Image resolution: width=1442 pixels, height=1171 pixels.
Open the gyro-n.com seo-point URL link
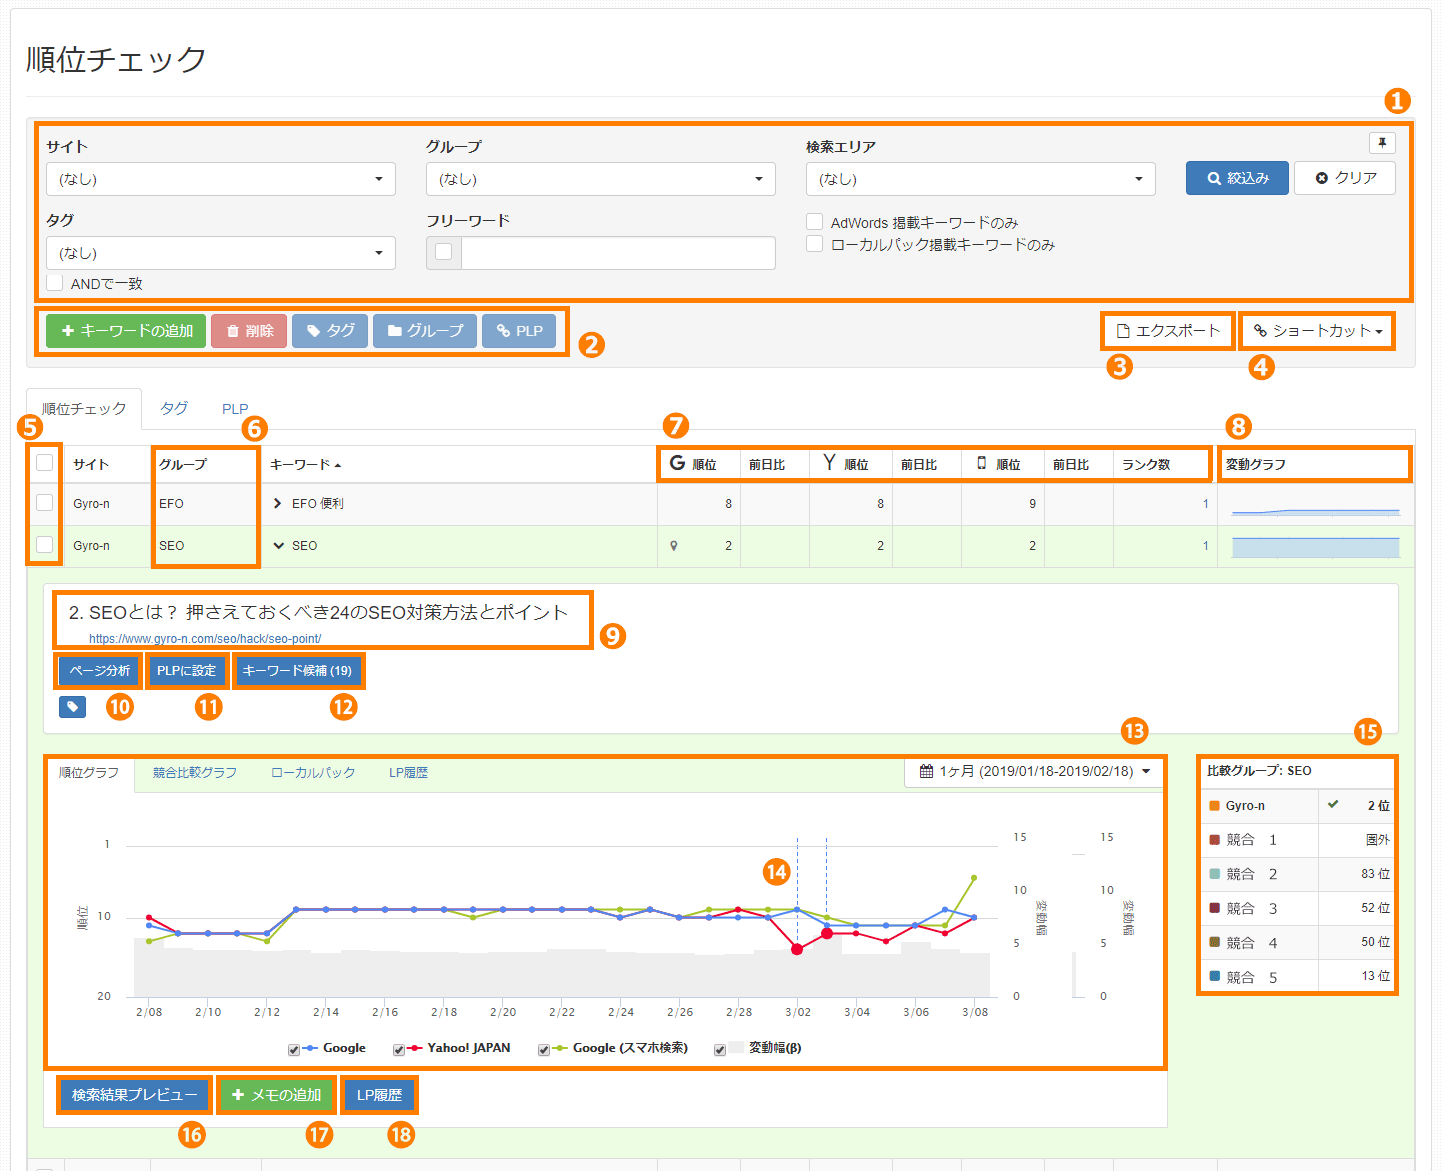[205, 638]
